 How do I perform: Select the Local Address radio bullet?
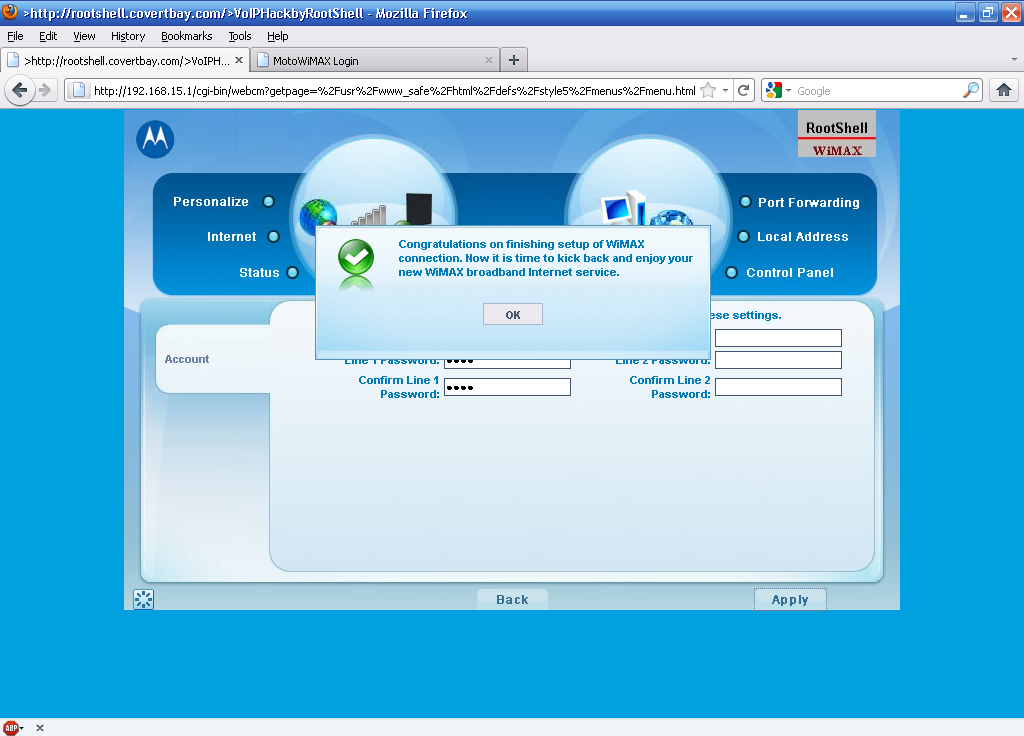click(x=743, y=236)
